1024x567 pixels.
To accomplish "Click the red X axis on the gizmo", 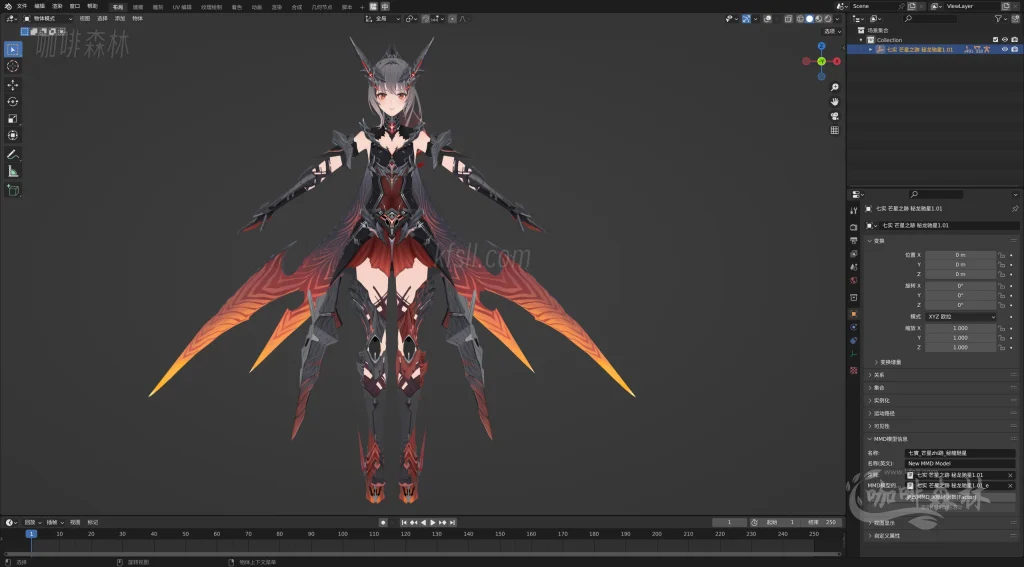I will tap(837, 61).
